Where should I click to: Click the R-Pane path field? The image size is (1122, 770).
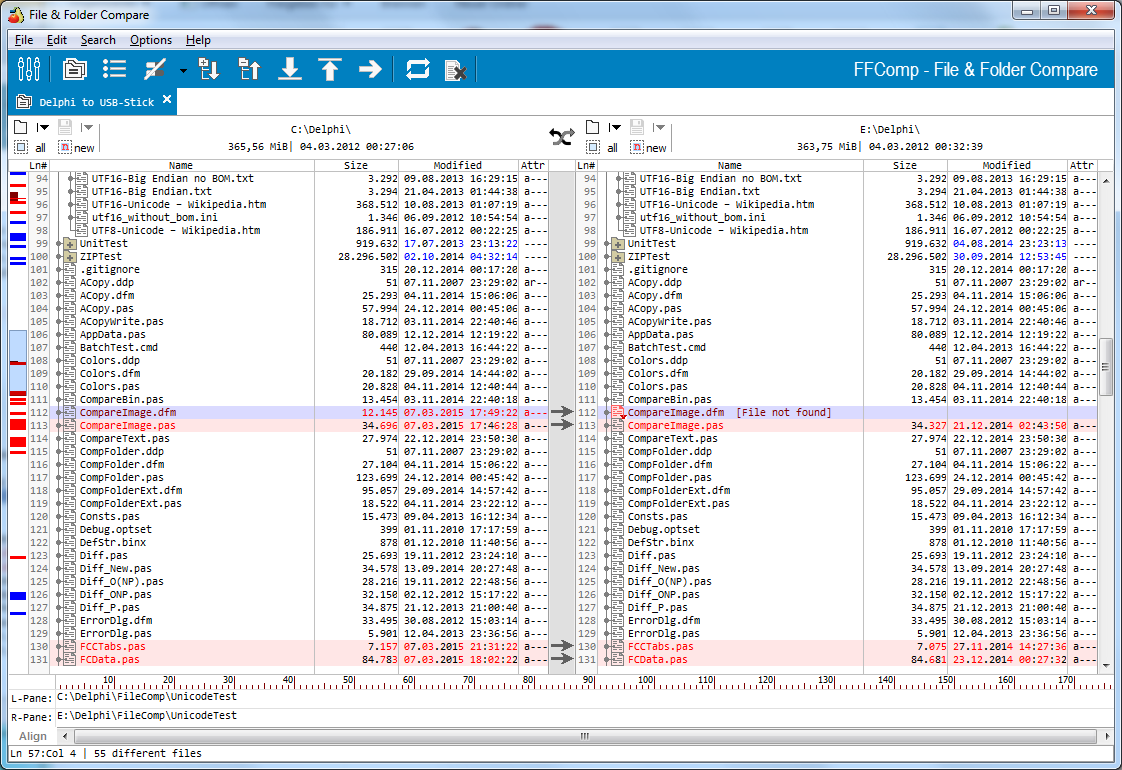tap(584, 716)
